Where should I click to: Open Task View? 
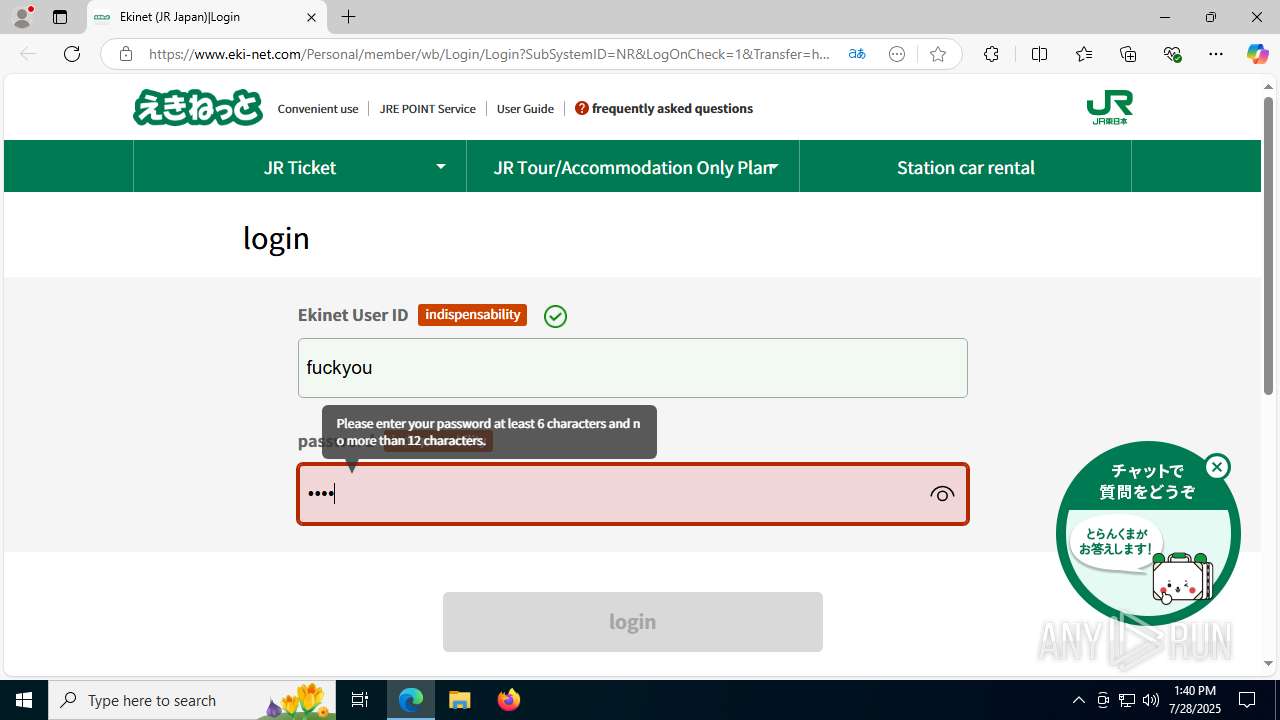(360, 700)
